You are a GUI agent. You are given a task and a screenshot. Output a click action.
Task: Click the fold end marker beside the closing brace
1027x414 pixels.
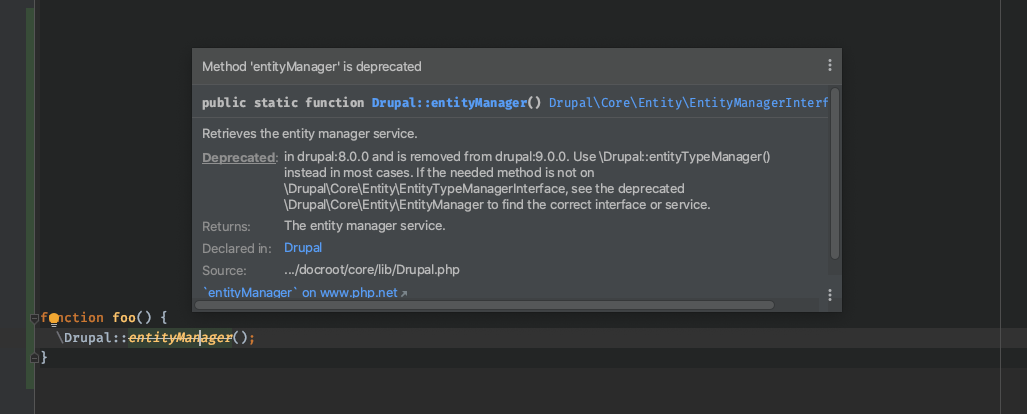35,358
